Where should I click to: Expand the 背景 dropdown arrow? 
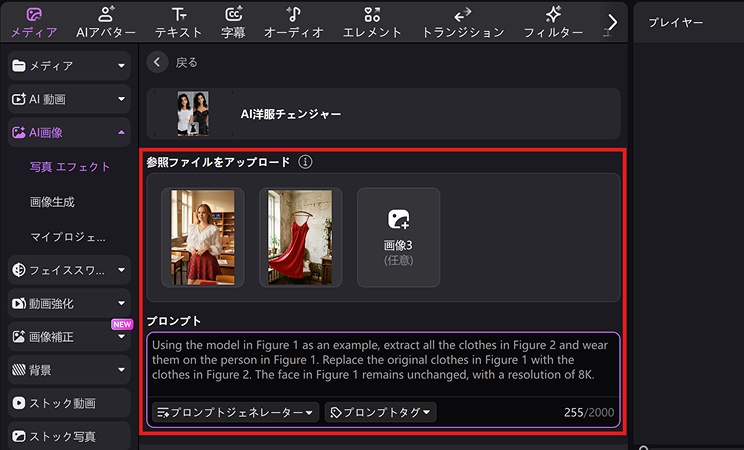click(x=121, y=370)
